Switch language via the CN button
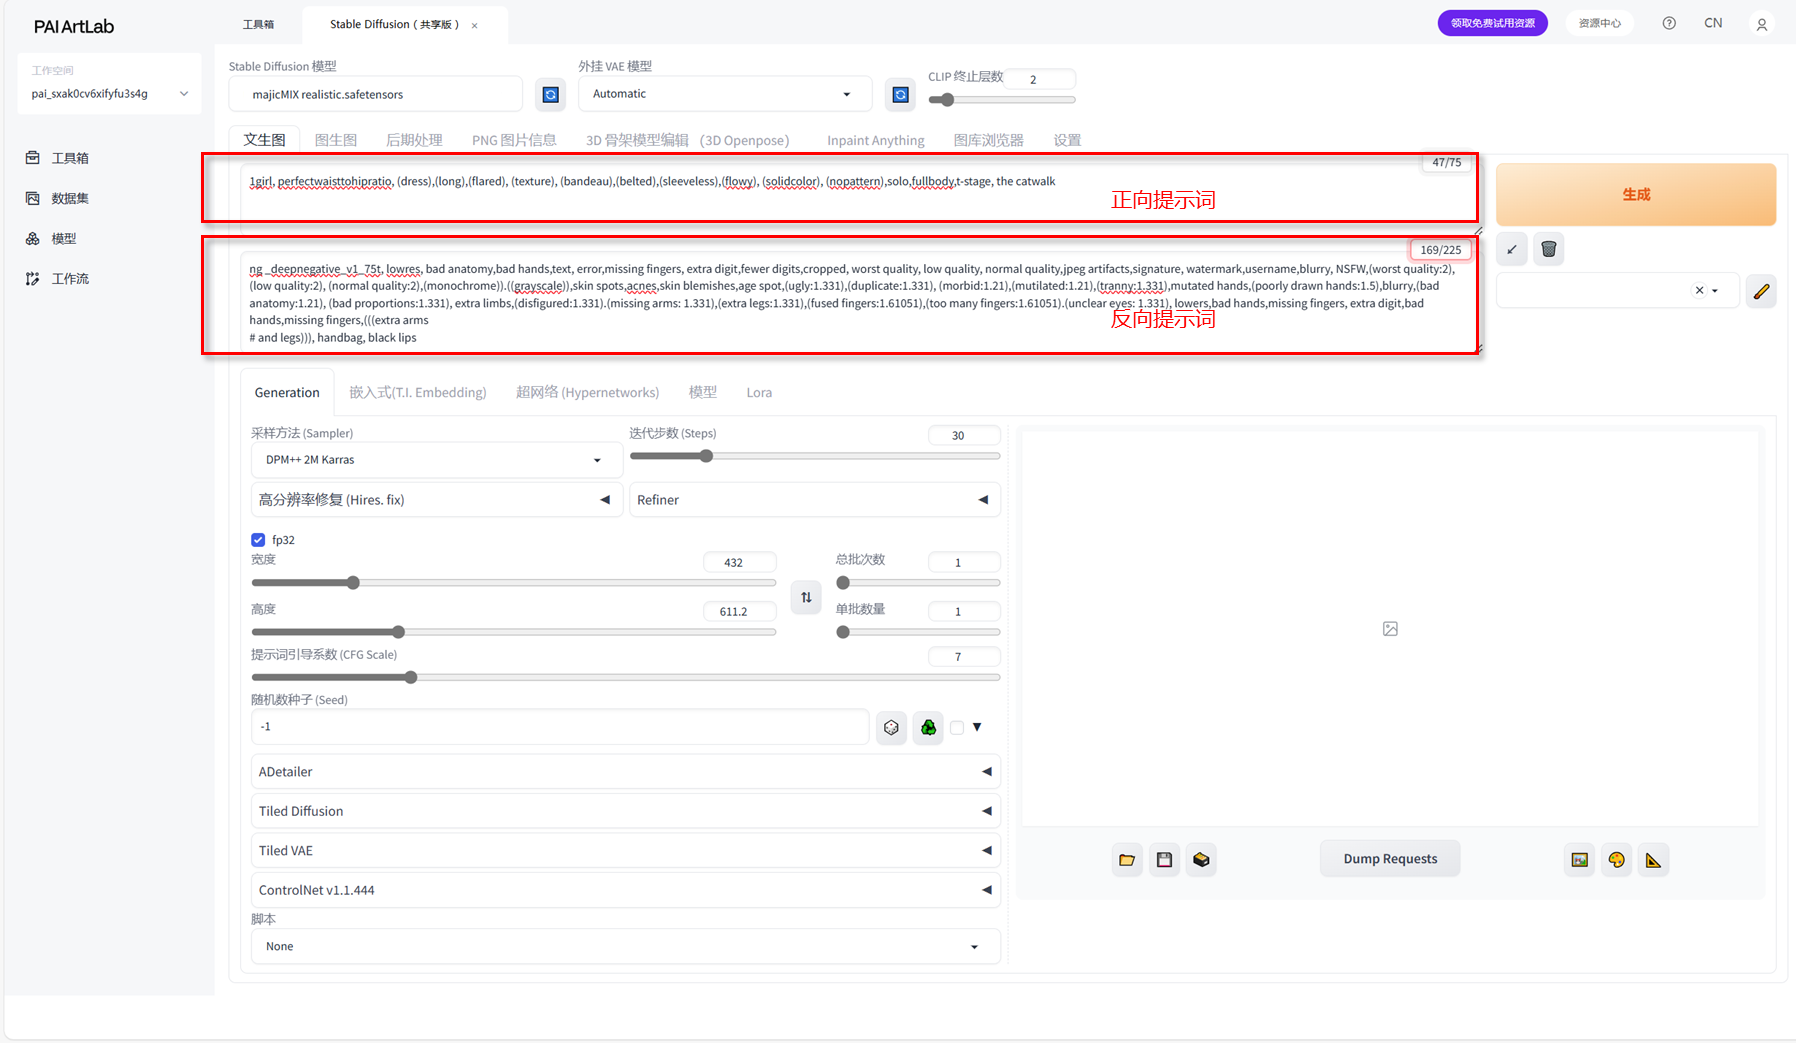1796x1043 pixels. (1713, 23)
